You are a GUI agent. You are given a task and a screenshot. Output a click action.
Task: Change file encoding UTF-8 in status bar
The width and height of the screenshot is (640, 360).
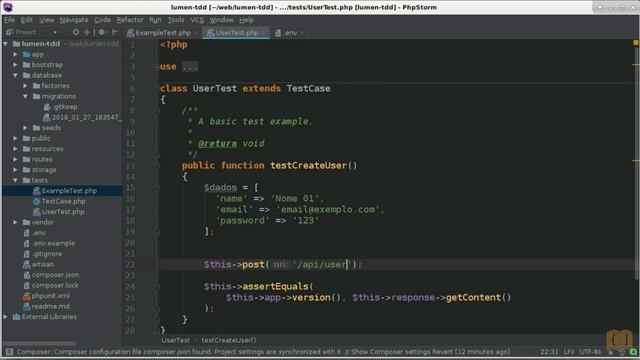click(590, 351)
